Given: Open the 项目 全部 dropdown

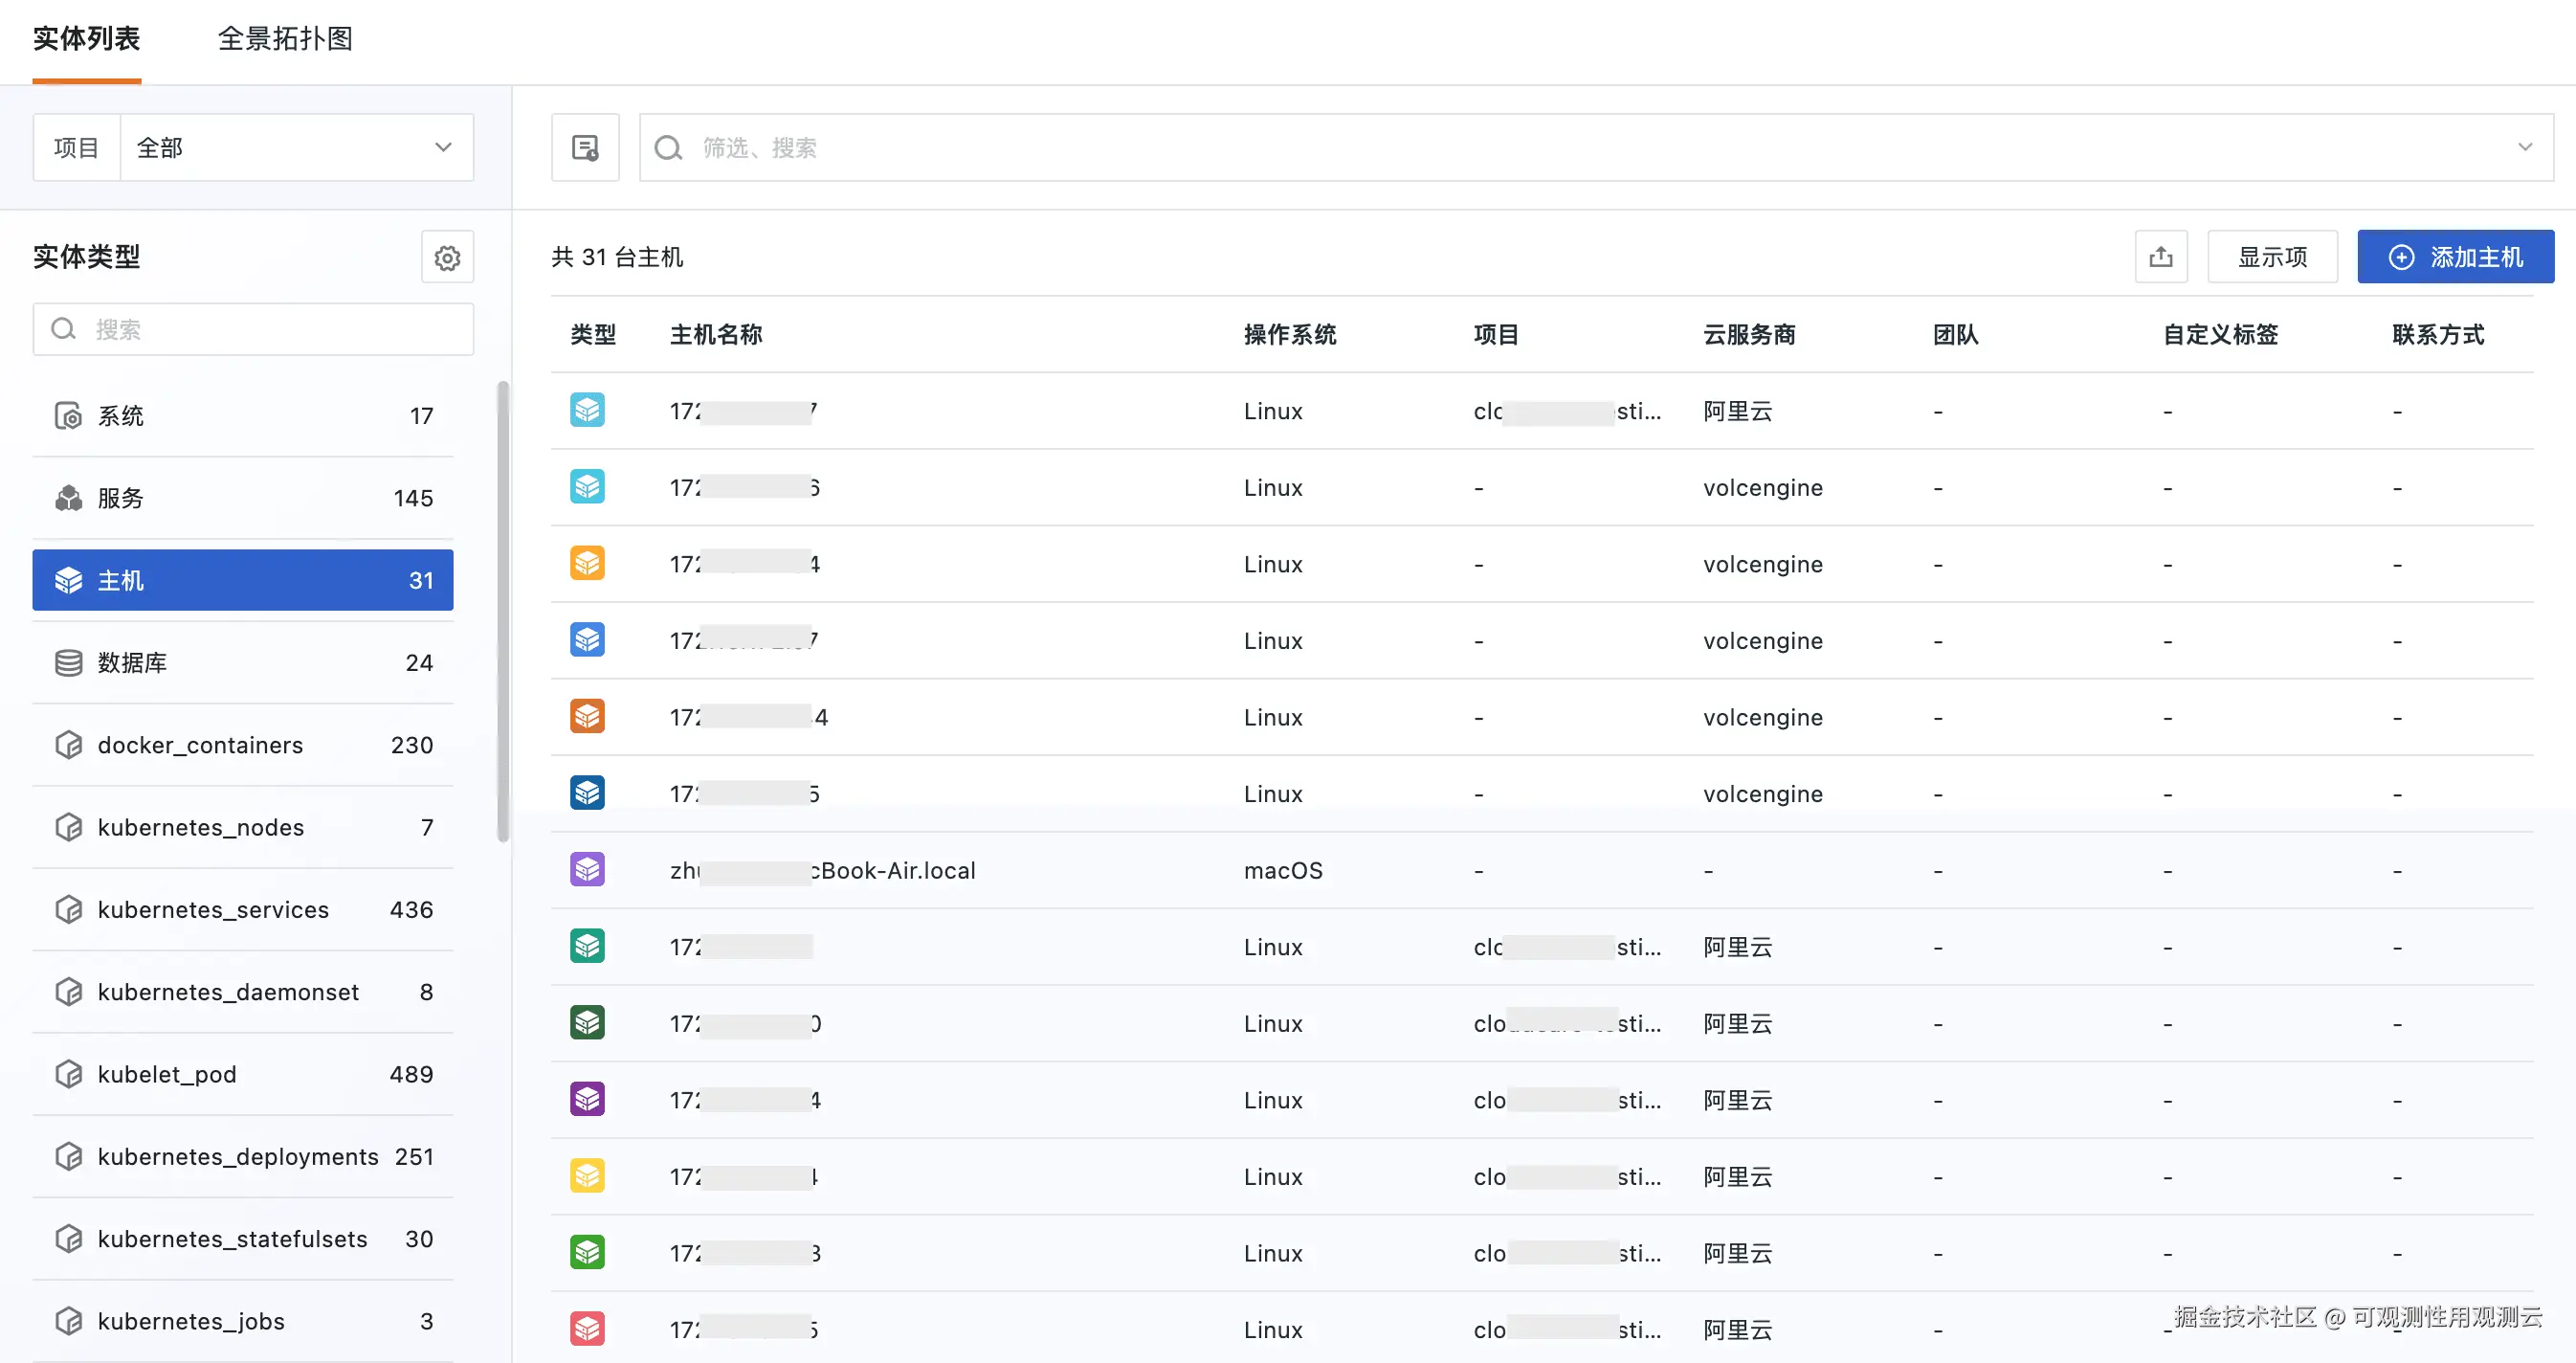Looking at the screenshot, I should (296, 148).
